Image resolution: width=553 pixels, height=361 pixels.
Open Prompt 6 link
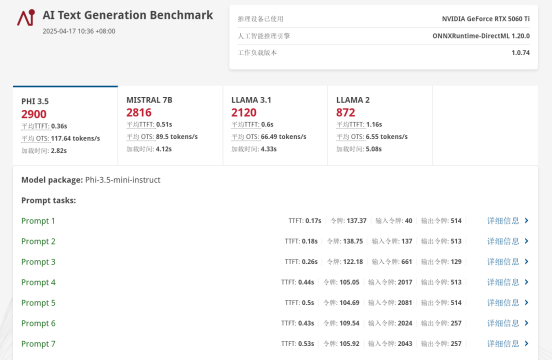[38, 323]
